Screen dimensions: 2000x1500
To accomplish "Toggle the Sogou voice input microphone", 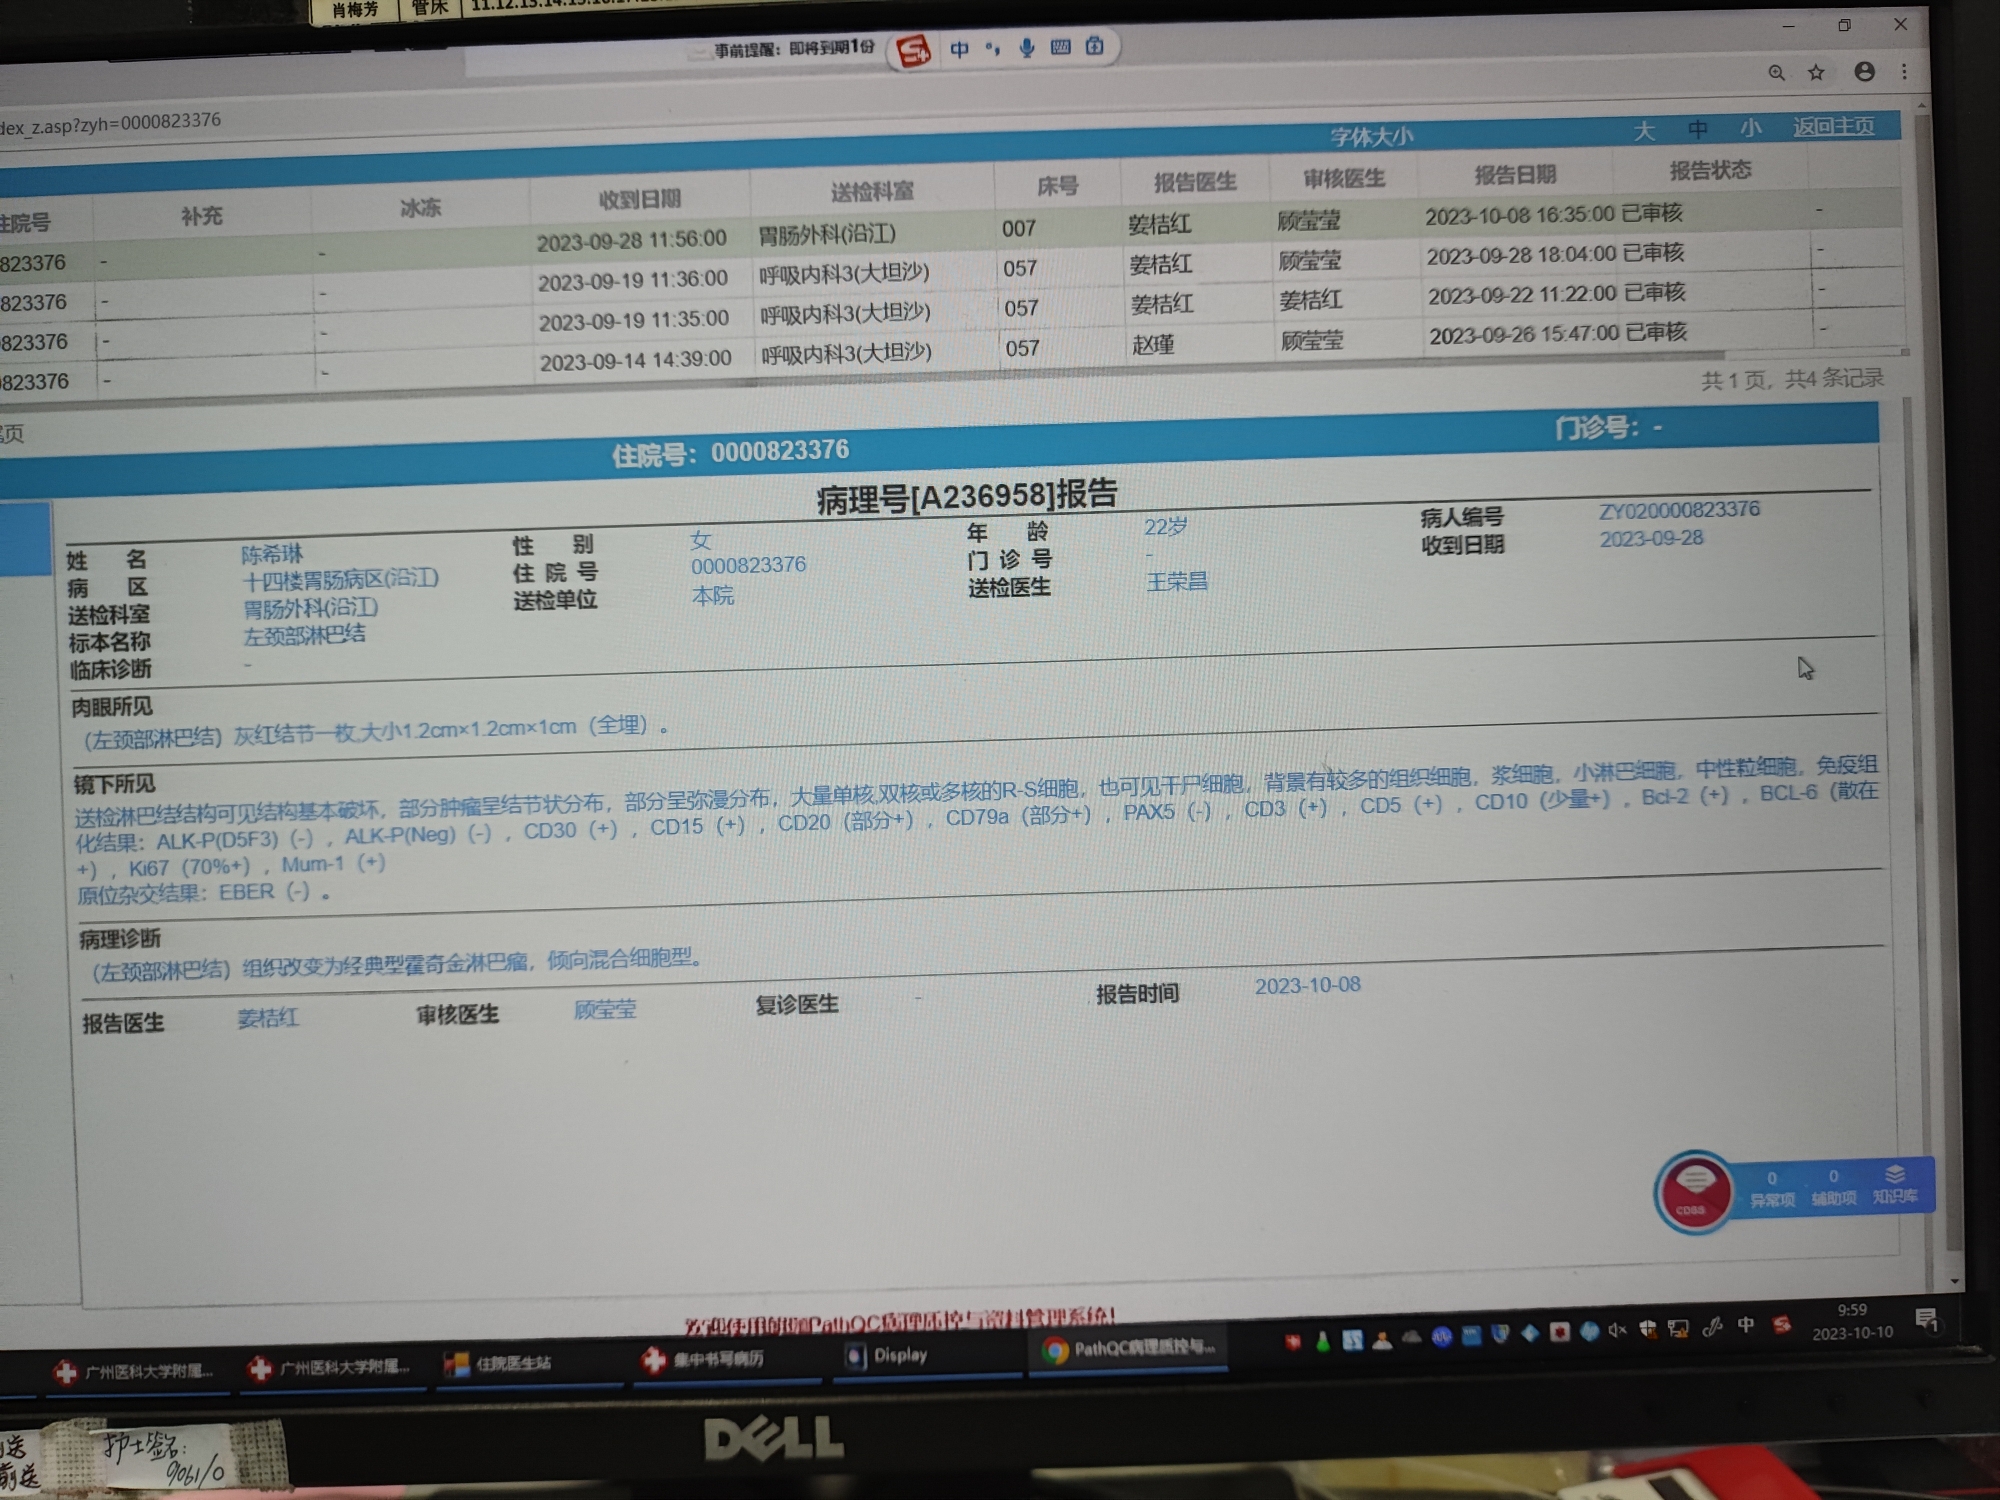I will point(1027,48).
